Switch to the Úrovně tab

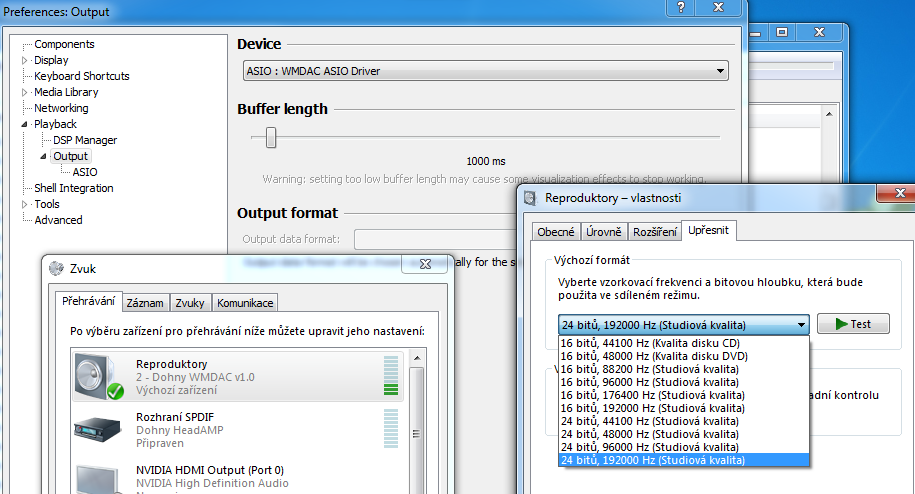click(603, 232)
